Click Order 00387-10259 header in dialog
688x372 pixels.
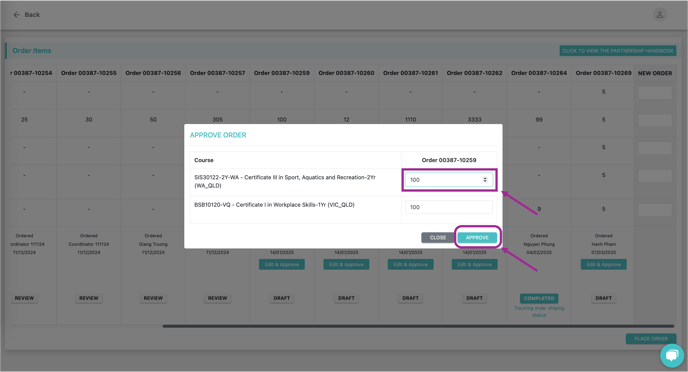pos(449,160)
